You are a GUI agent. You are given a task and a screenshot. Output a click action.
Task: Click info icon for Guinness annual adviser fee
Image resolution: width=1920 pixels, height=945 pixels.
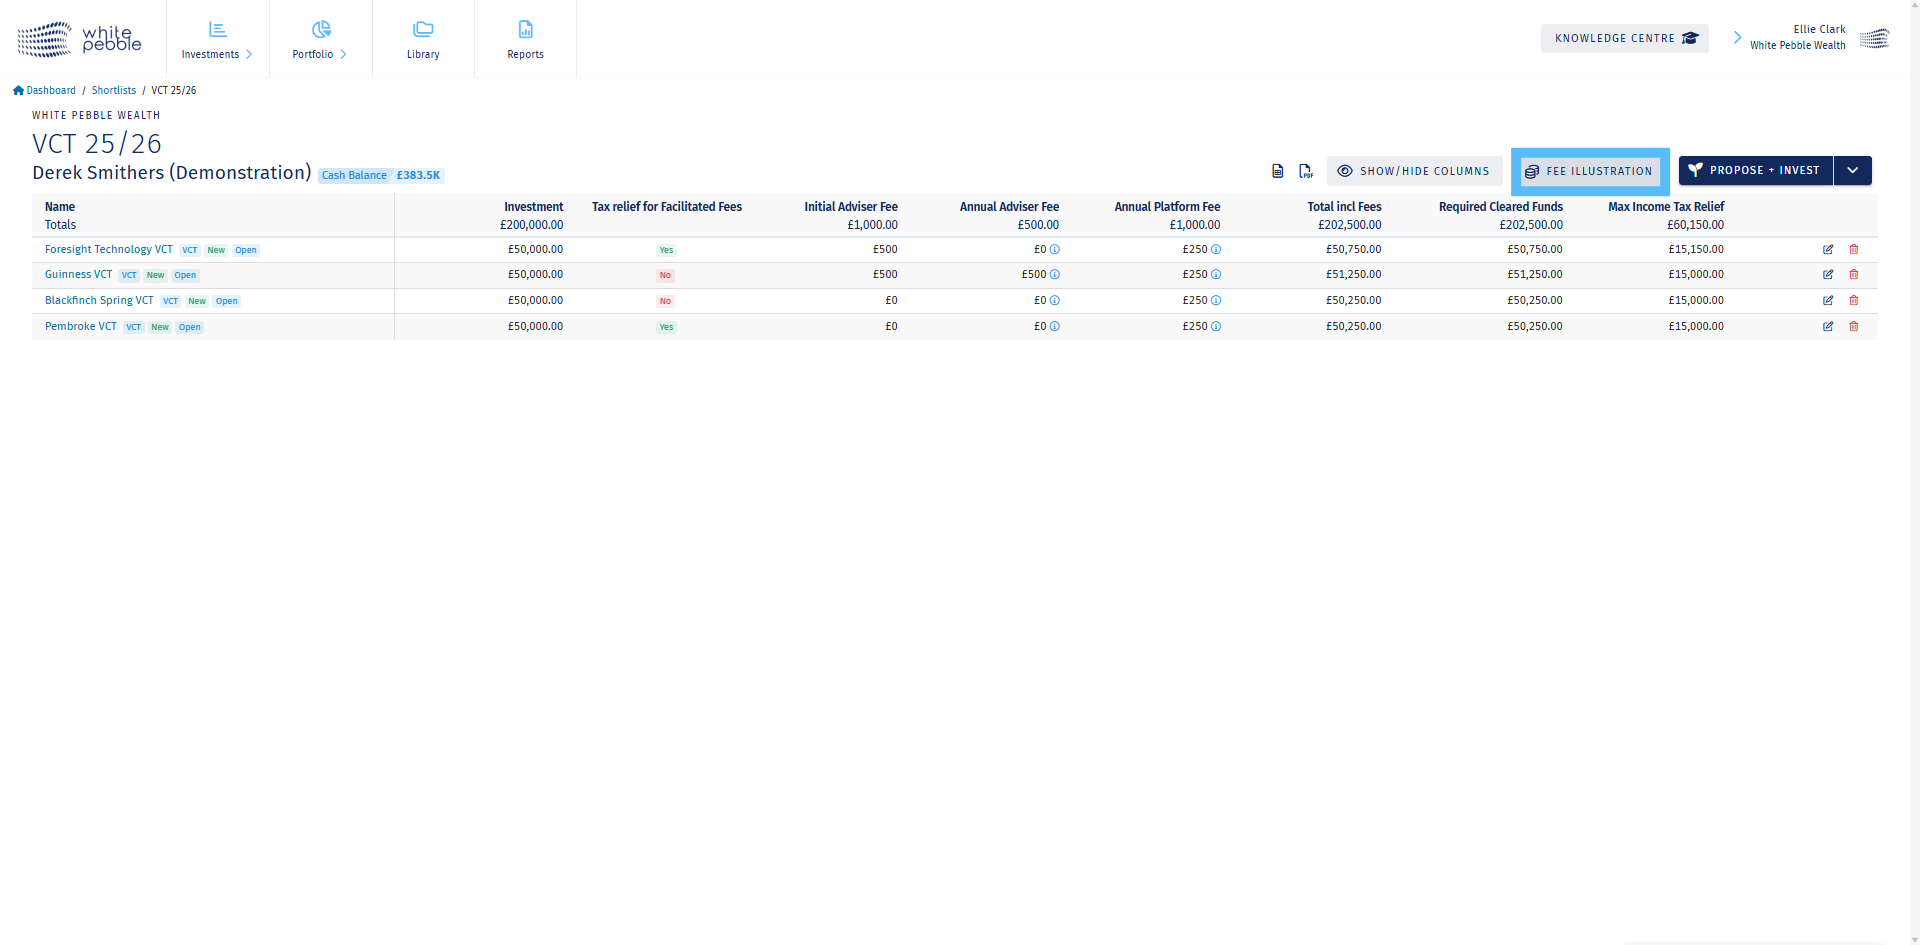(x=1054, y=275)
